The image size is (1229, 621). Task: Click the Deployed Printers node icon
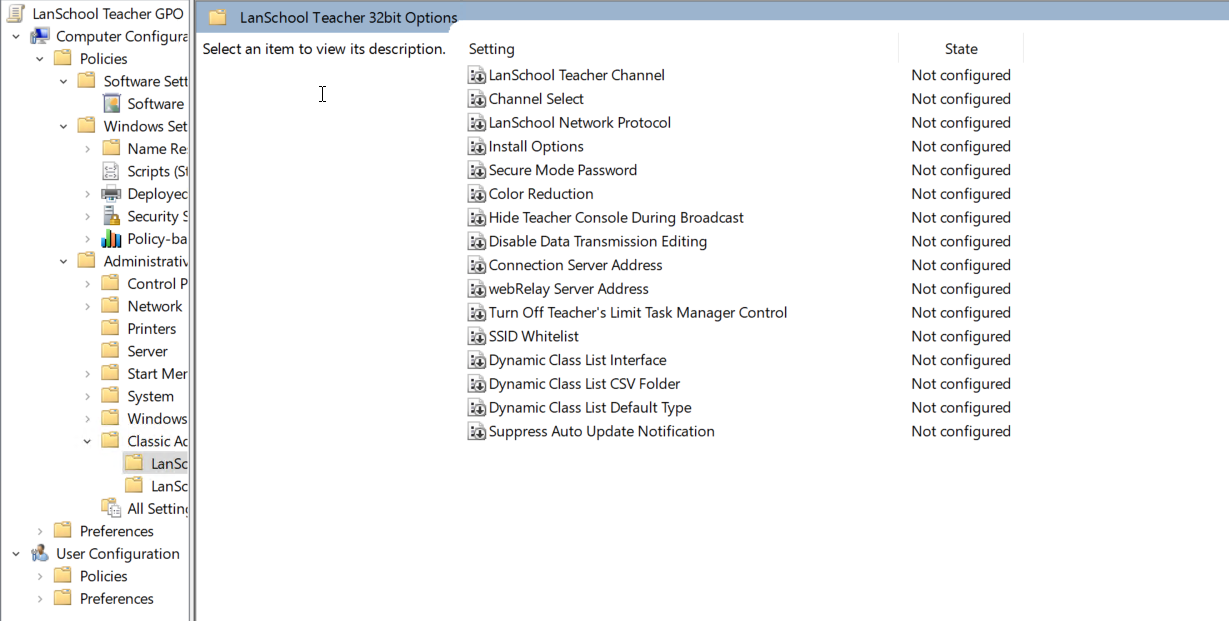pos(112,194)
